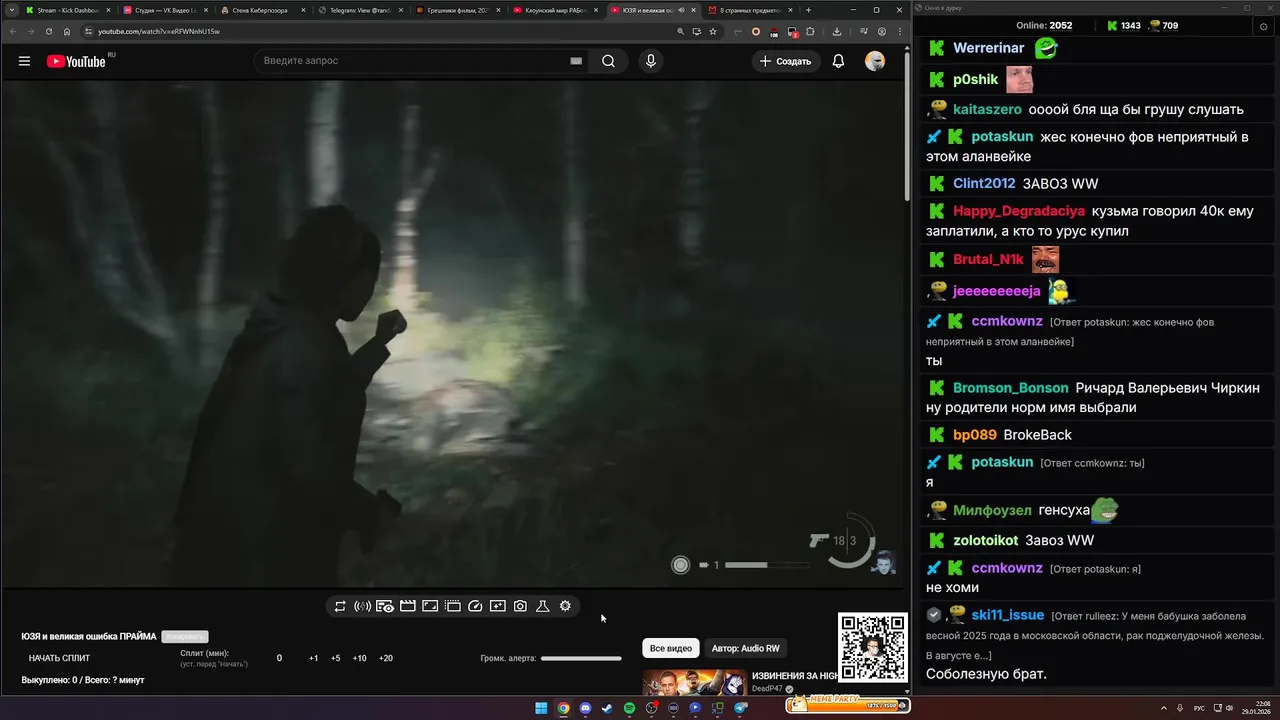Open the gear settings in video toolbar
This screenshot has width=1280, height=720.
coord(565,606)
